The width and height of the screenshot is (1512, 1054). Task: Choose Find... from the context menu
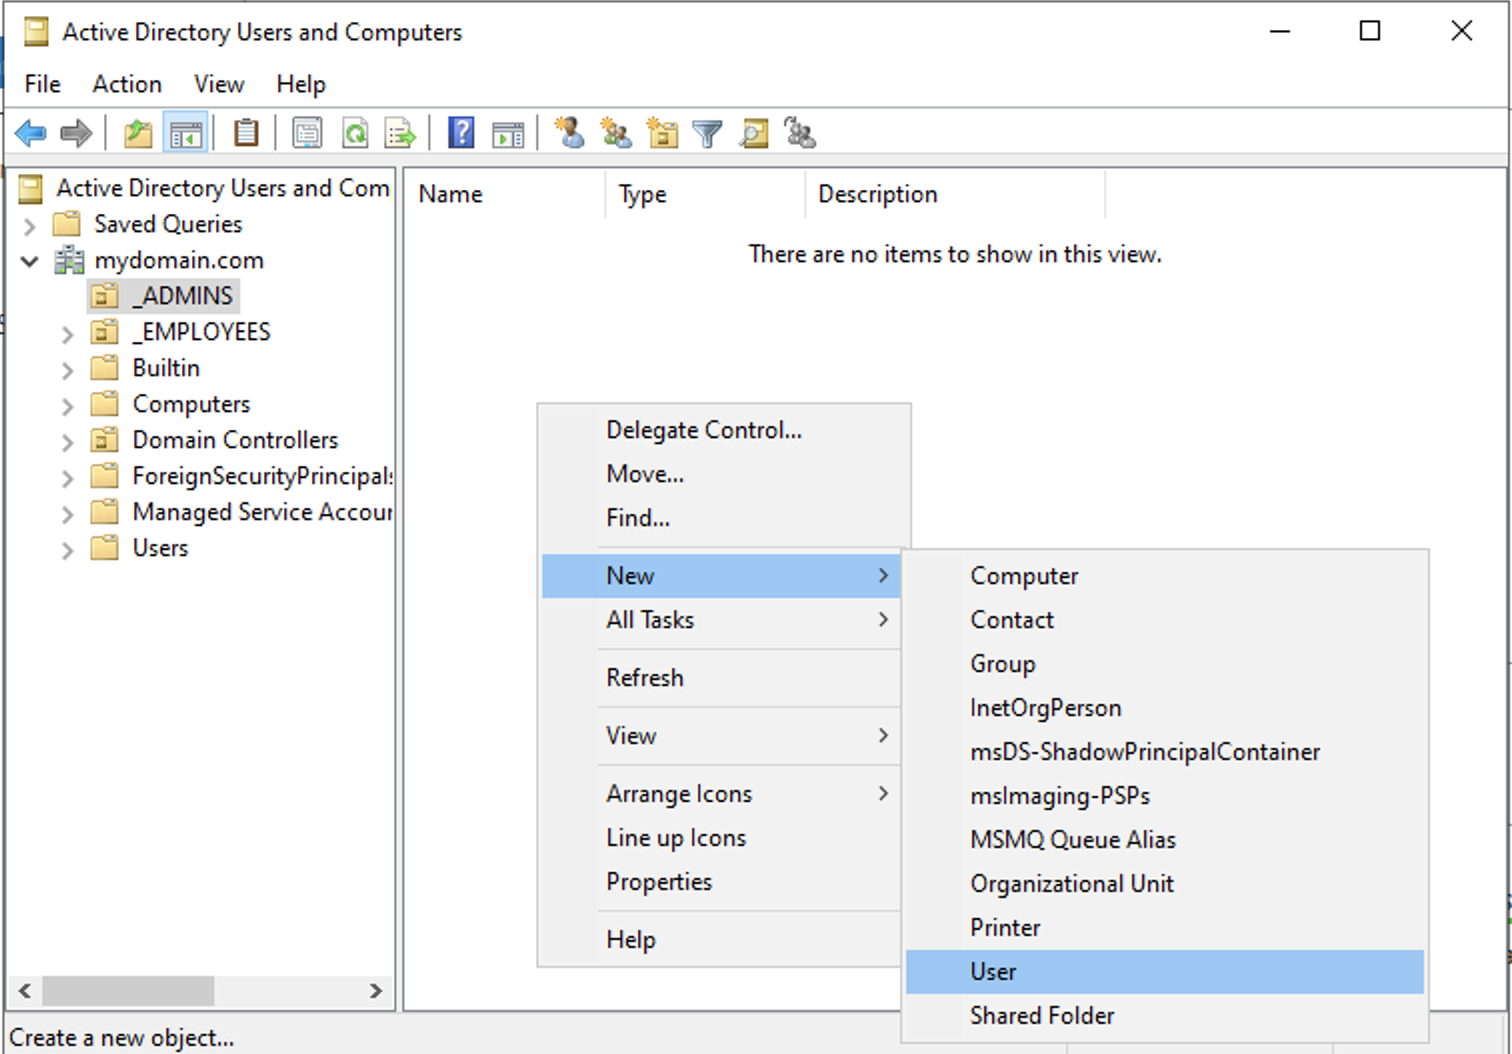(722, 518)
